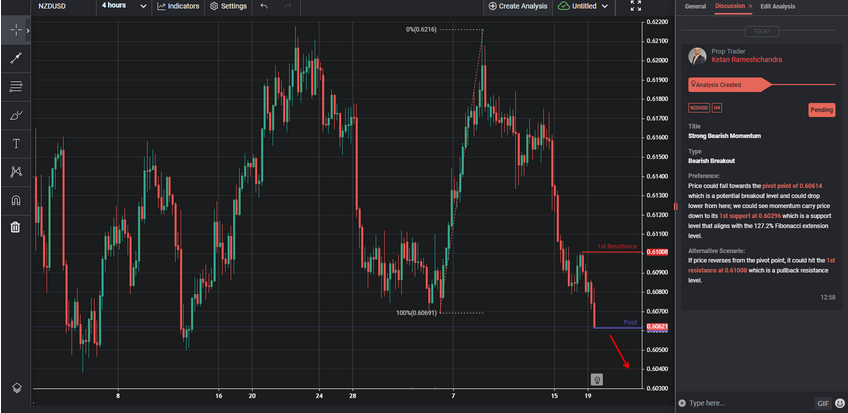Image resolution: width=848 pixels, height=413 pixels.
Task: Open the layers panel icon
Action: pos(17,388)
